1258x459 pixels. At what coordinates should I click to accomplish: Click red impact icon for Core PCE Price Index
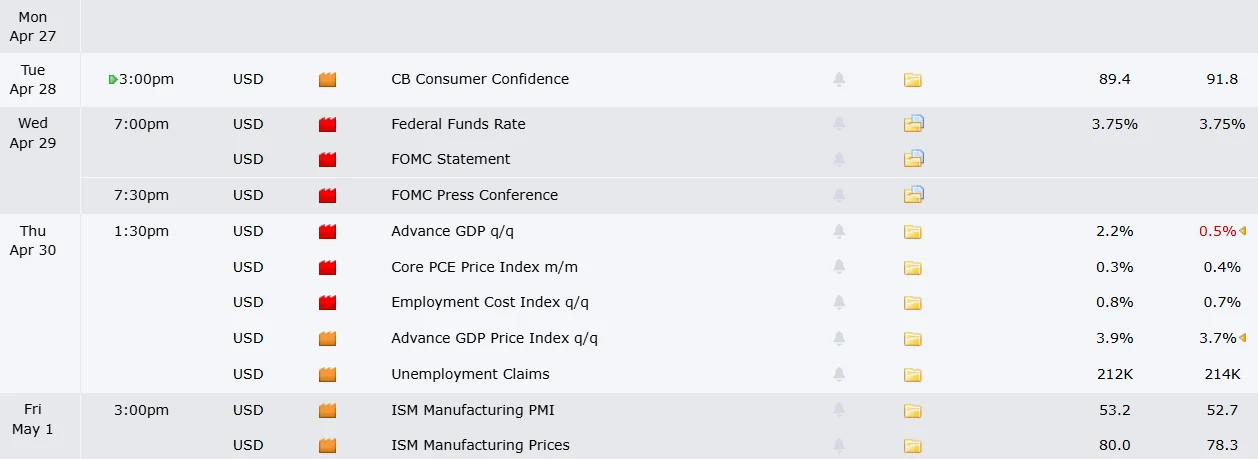click(x=327, y=268)
